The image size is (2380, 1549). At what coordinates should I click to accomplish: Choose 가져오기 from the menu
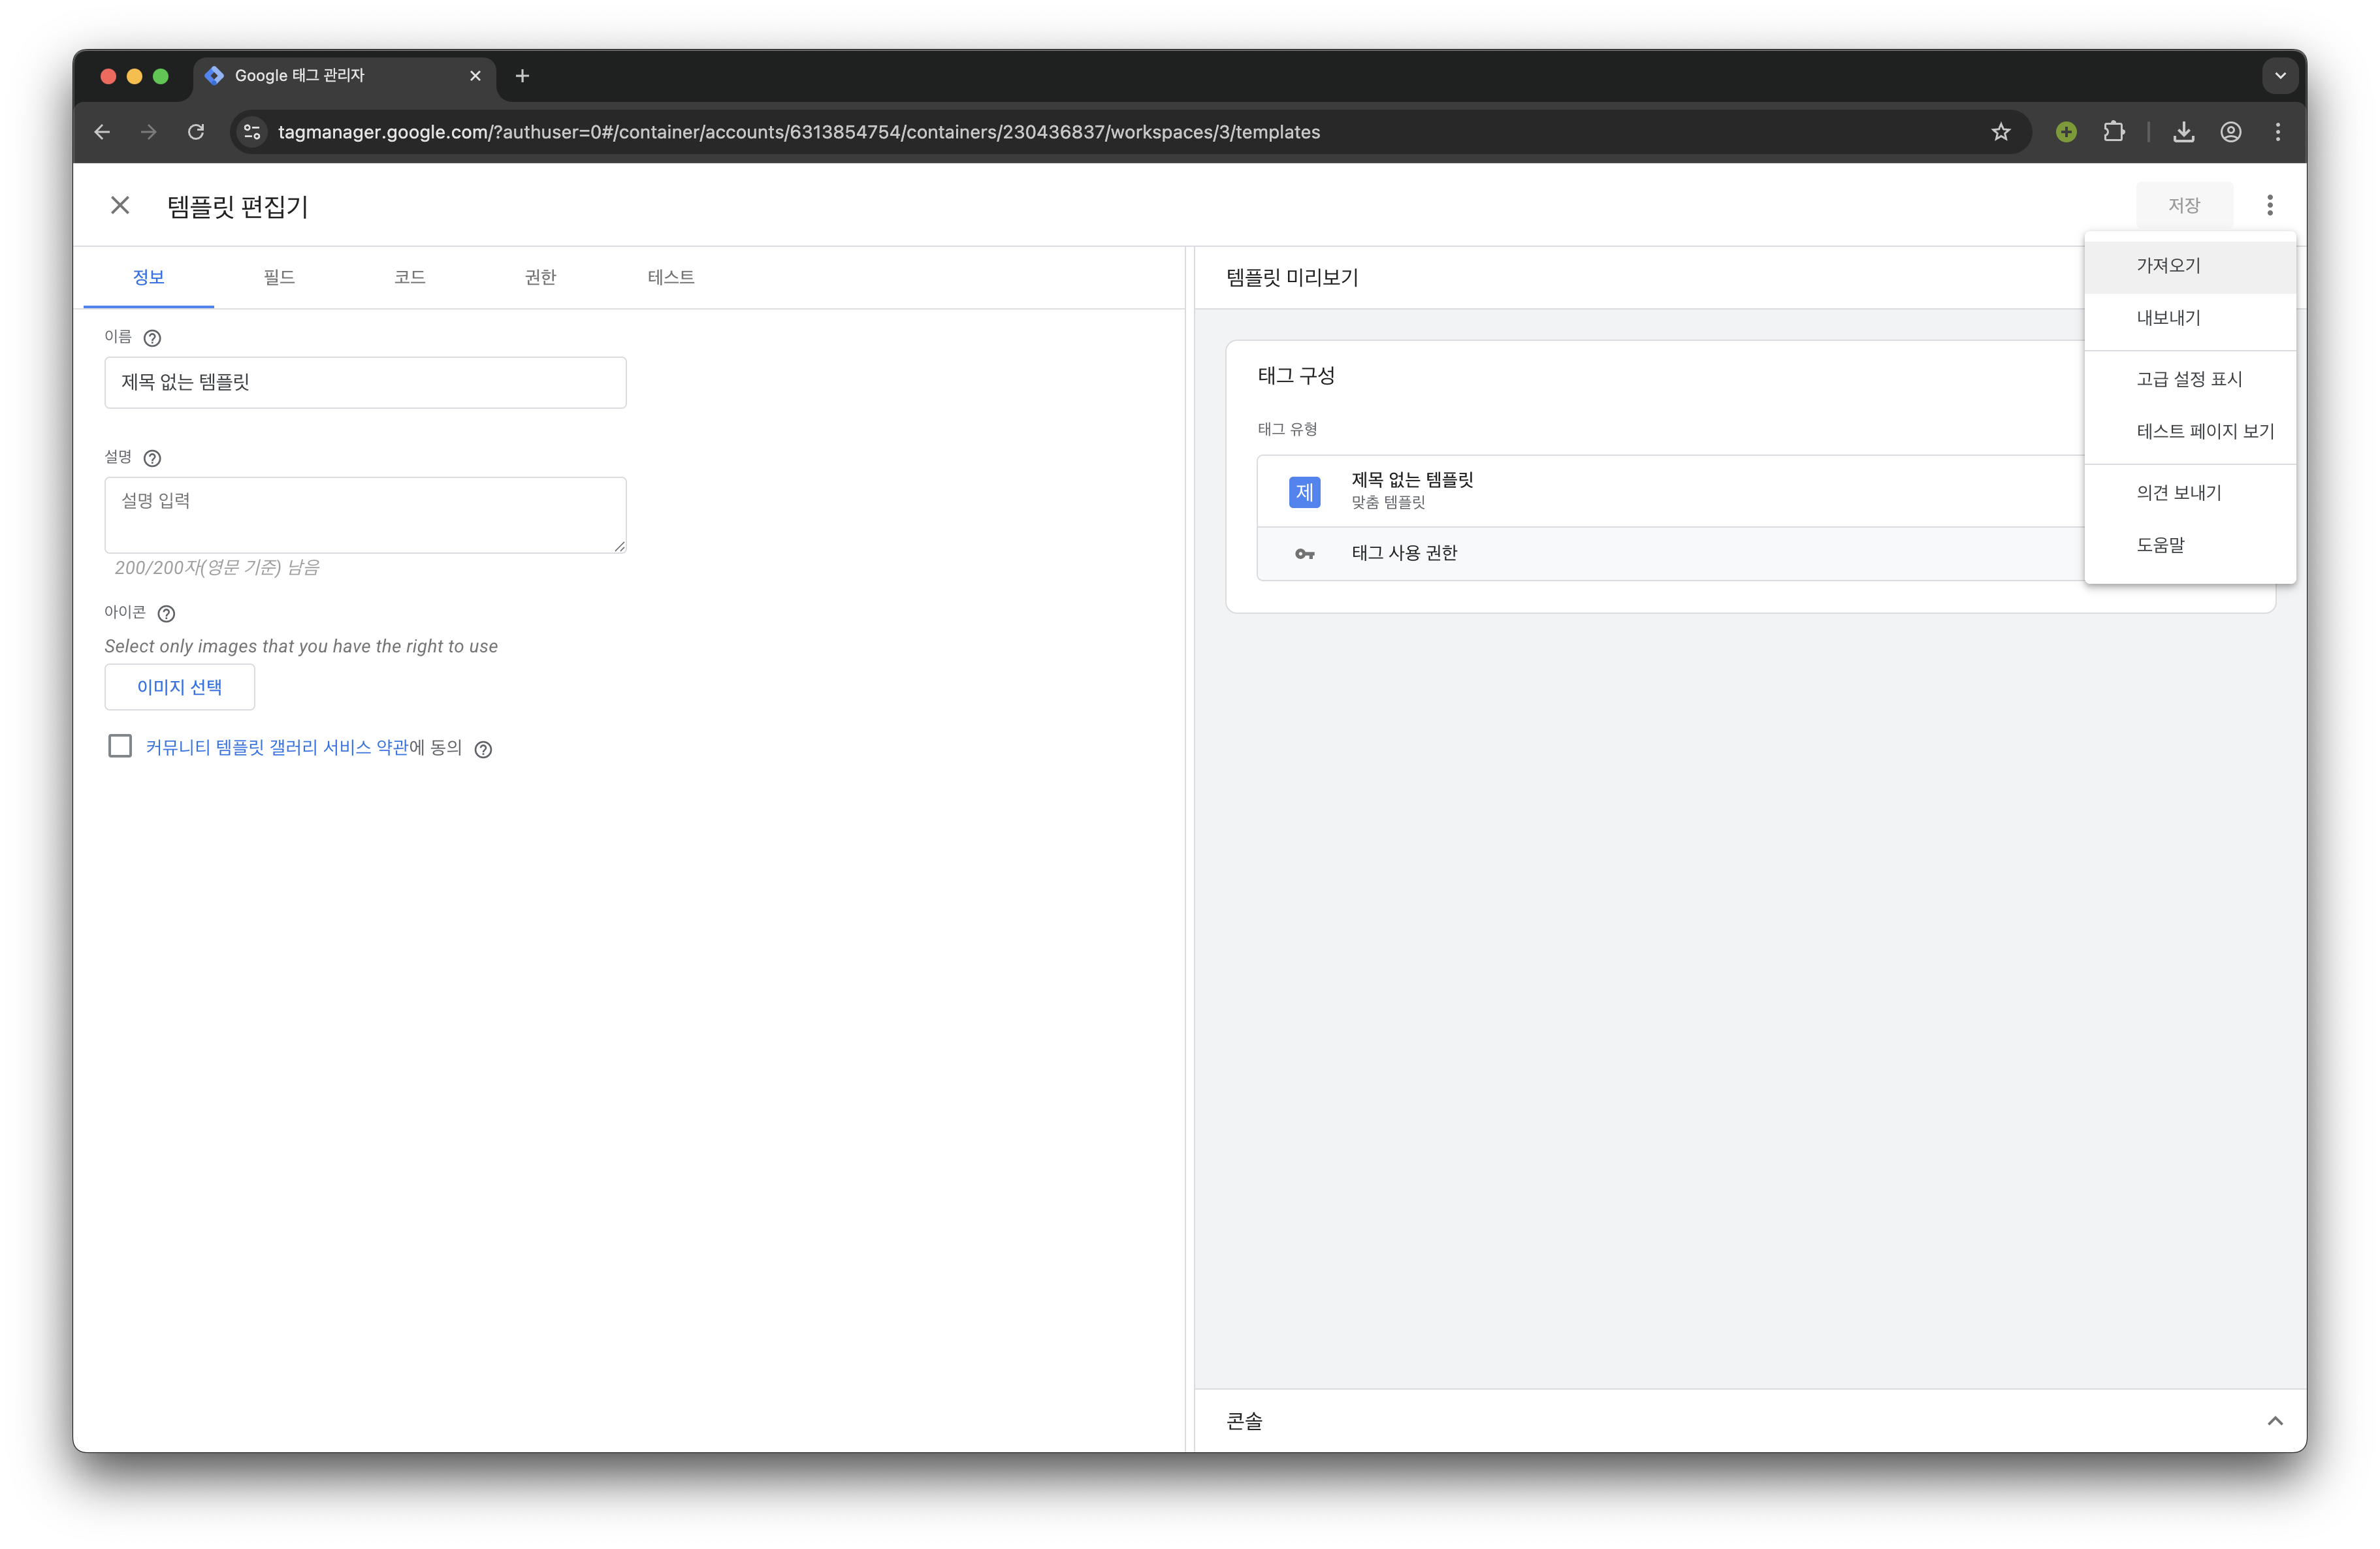pos(2168,266)
